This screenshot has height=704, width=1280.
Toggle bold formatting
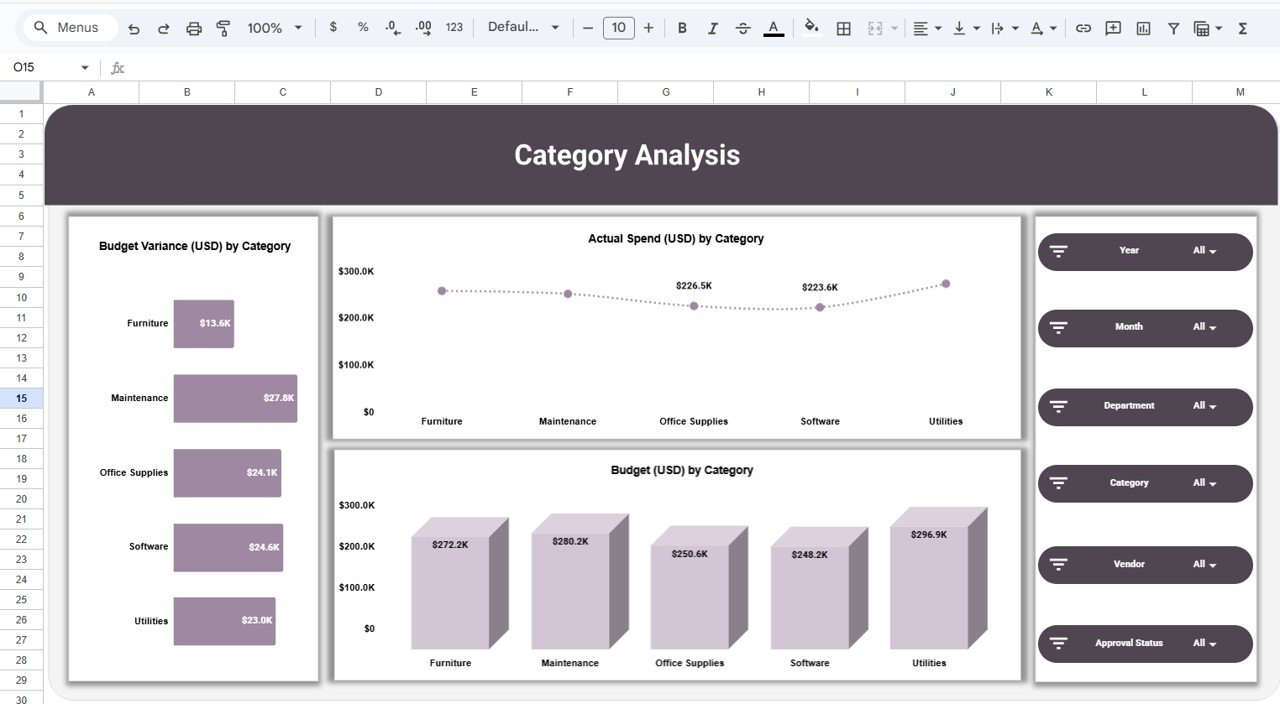tap(682, 27)
